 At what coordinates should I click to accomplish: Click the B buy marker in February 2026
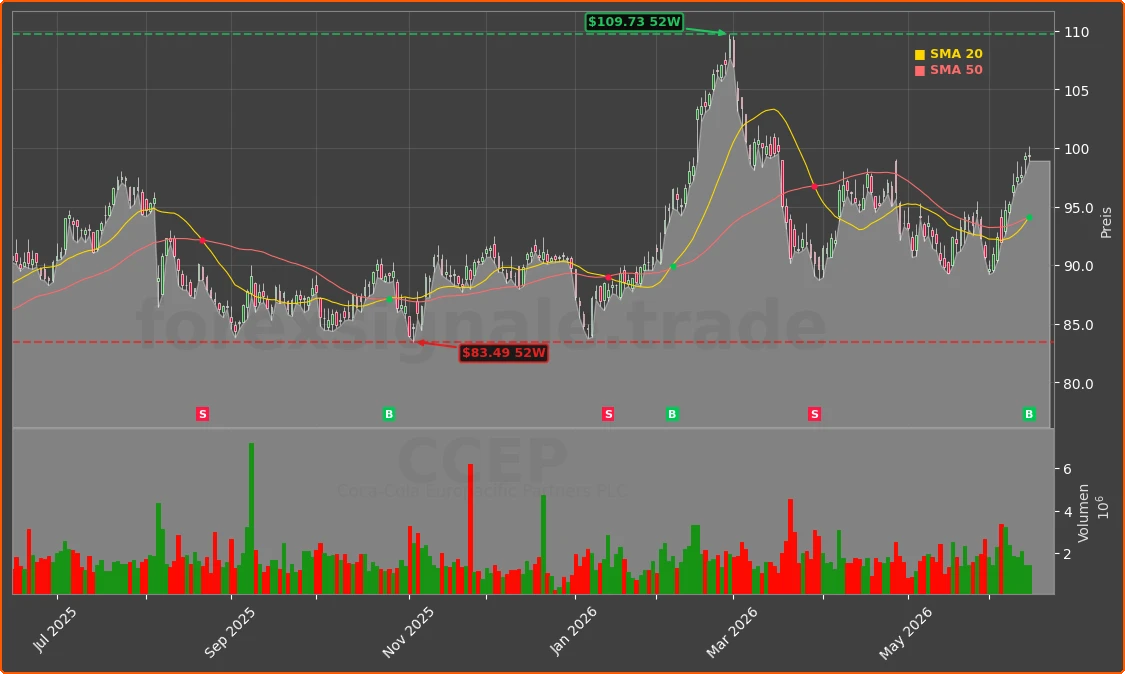[x=672, y=413]
